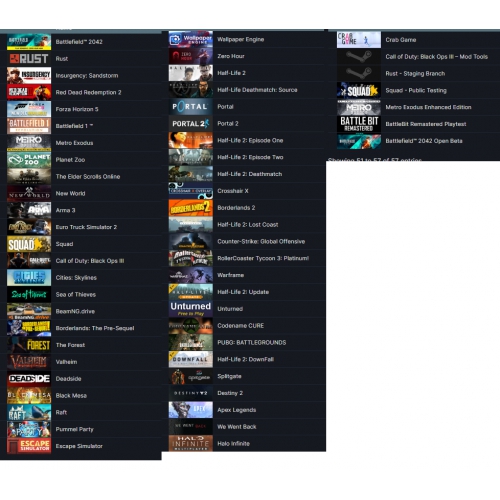Click the Crab Game thumbnail
The height and width of the screenshot is (500, 500).
click(359, 40)
